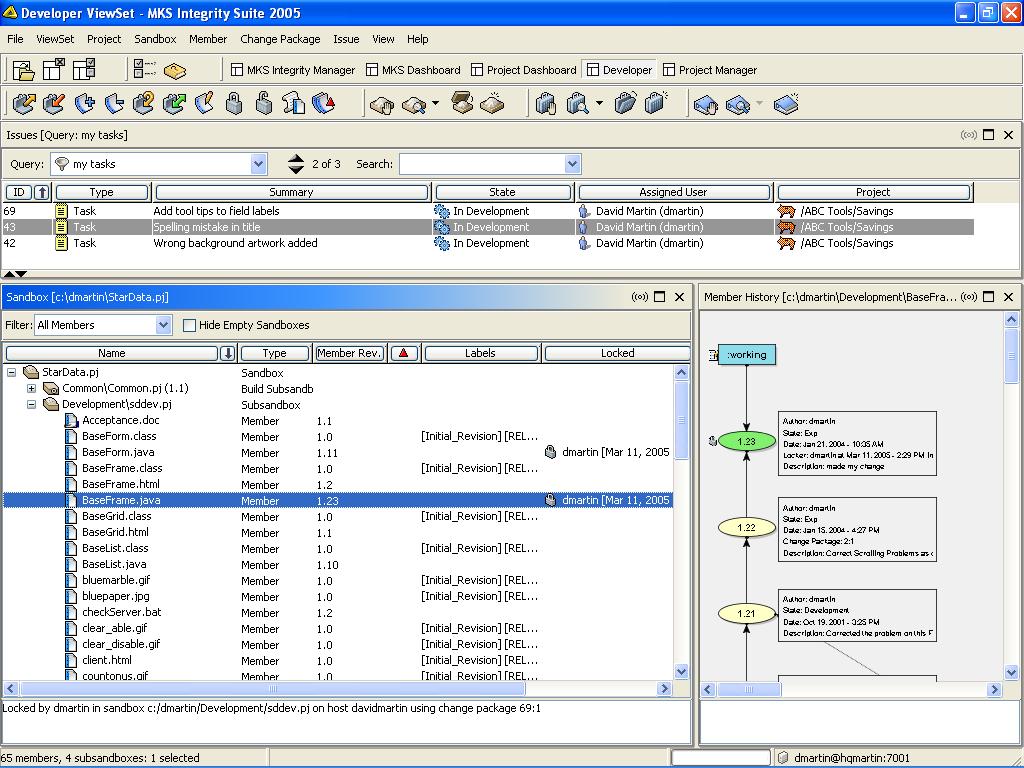Click the ViewSet icon with check marks
The width and height of the screenshot is (1024, 768).
pos(84,69)
